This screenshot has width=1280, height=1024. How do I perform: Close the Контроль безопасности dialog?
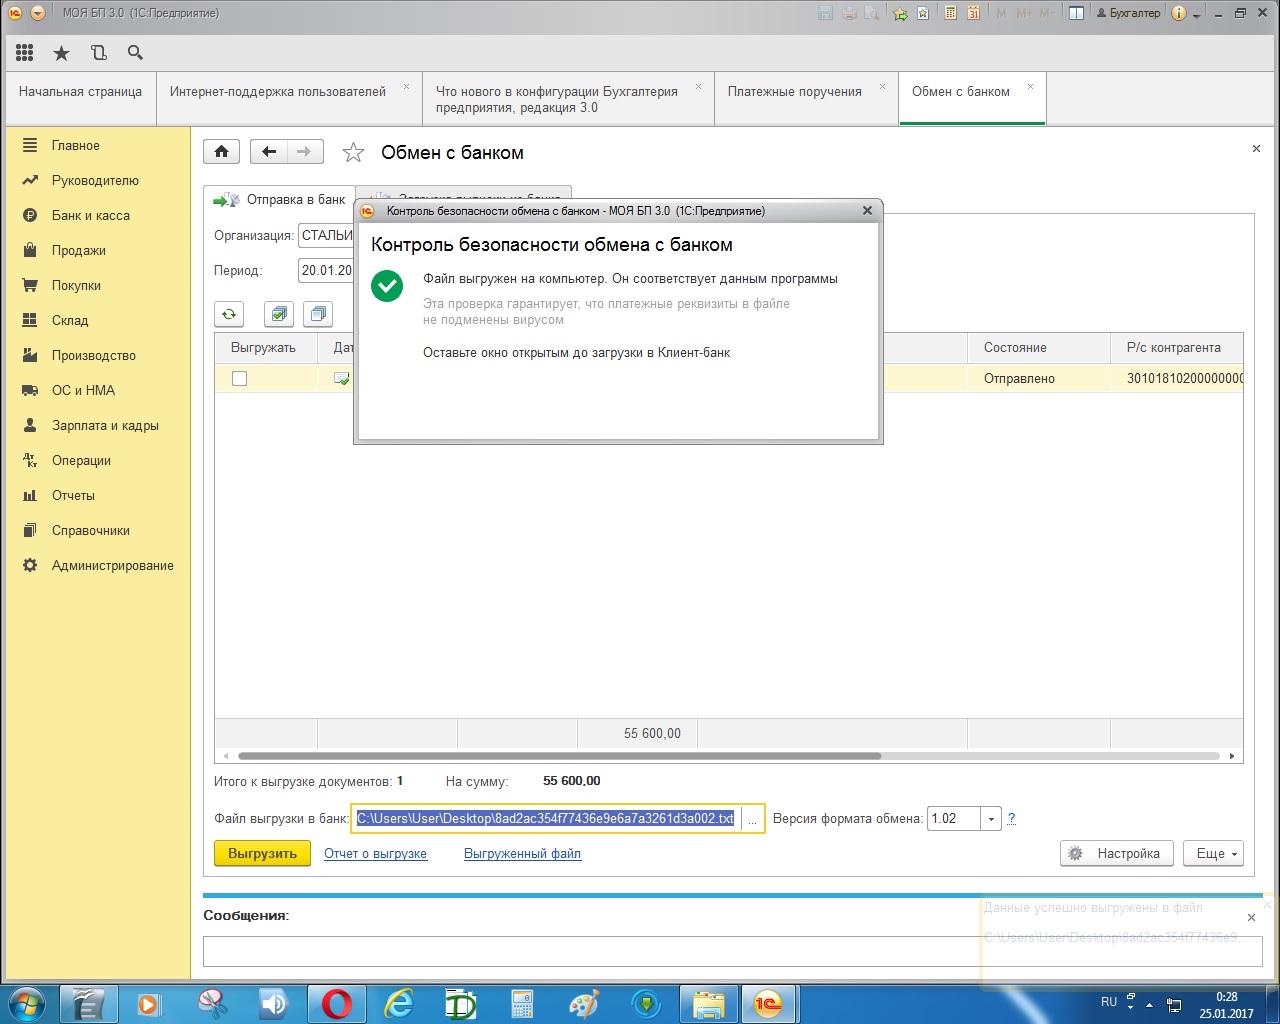(x=867, y=210)
